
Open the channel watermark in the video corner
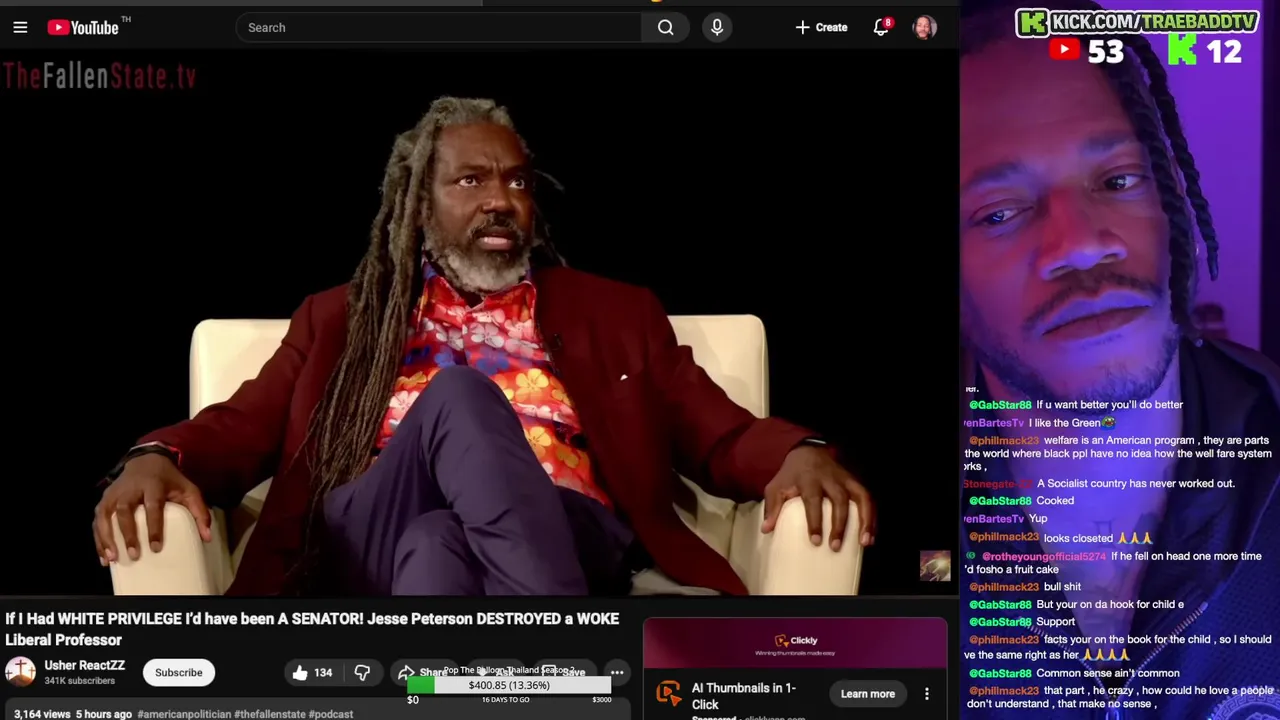935,566
